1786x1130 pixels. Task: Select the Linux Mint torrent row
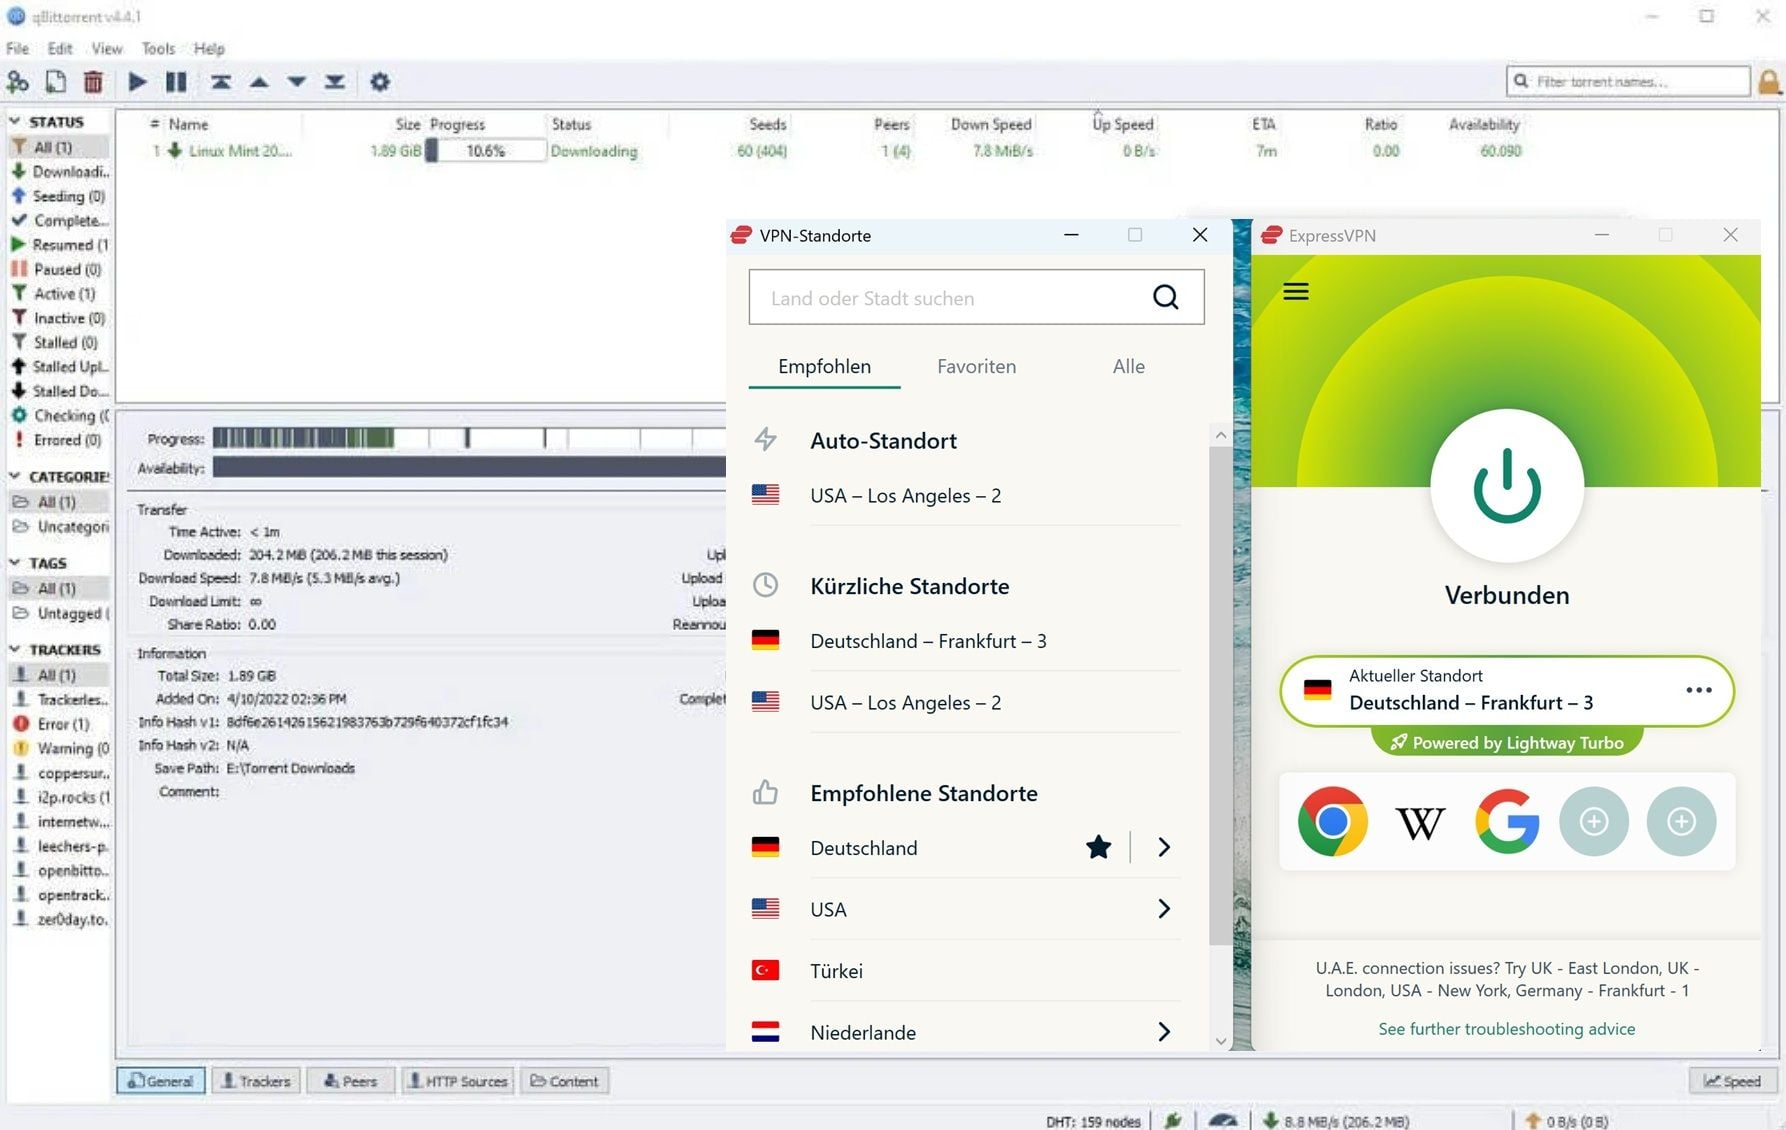(836, 151)
